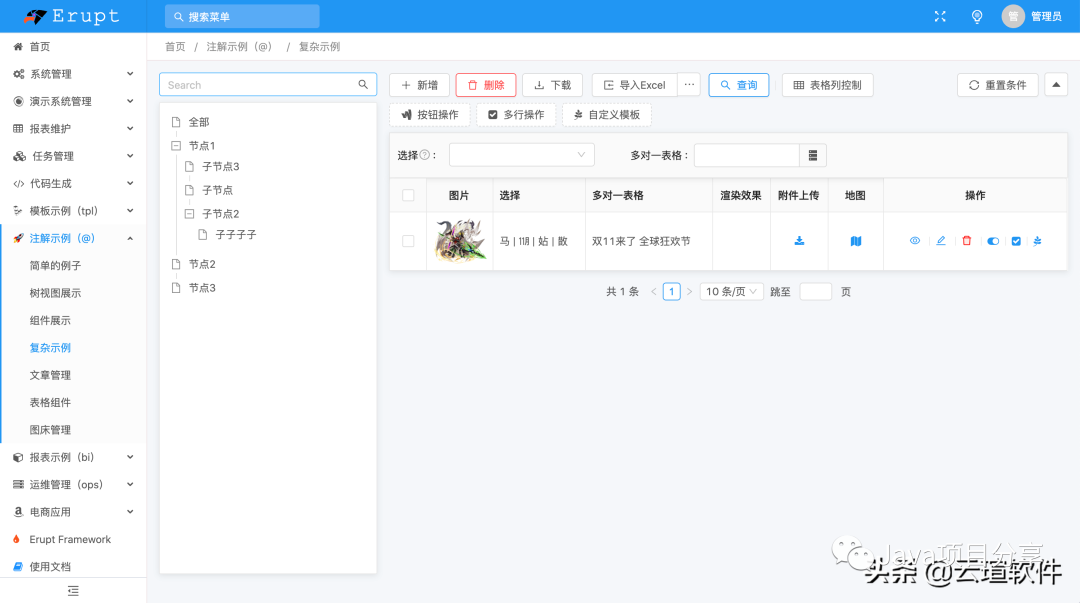Toggle the blue switch in the 操作 column
The width and height of the screenshot is (1080, 603).
tap(992, 241)
